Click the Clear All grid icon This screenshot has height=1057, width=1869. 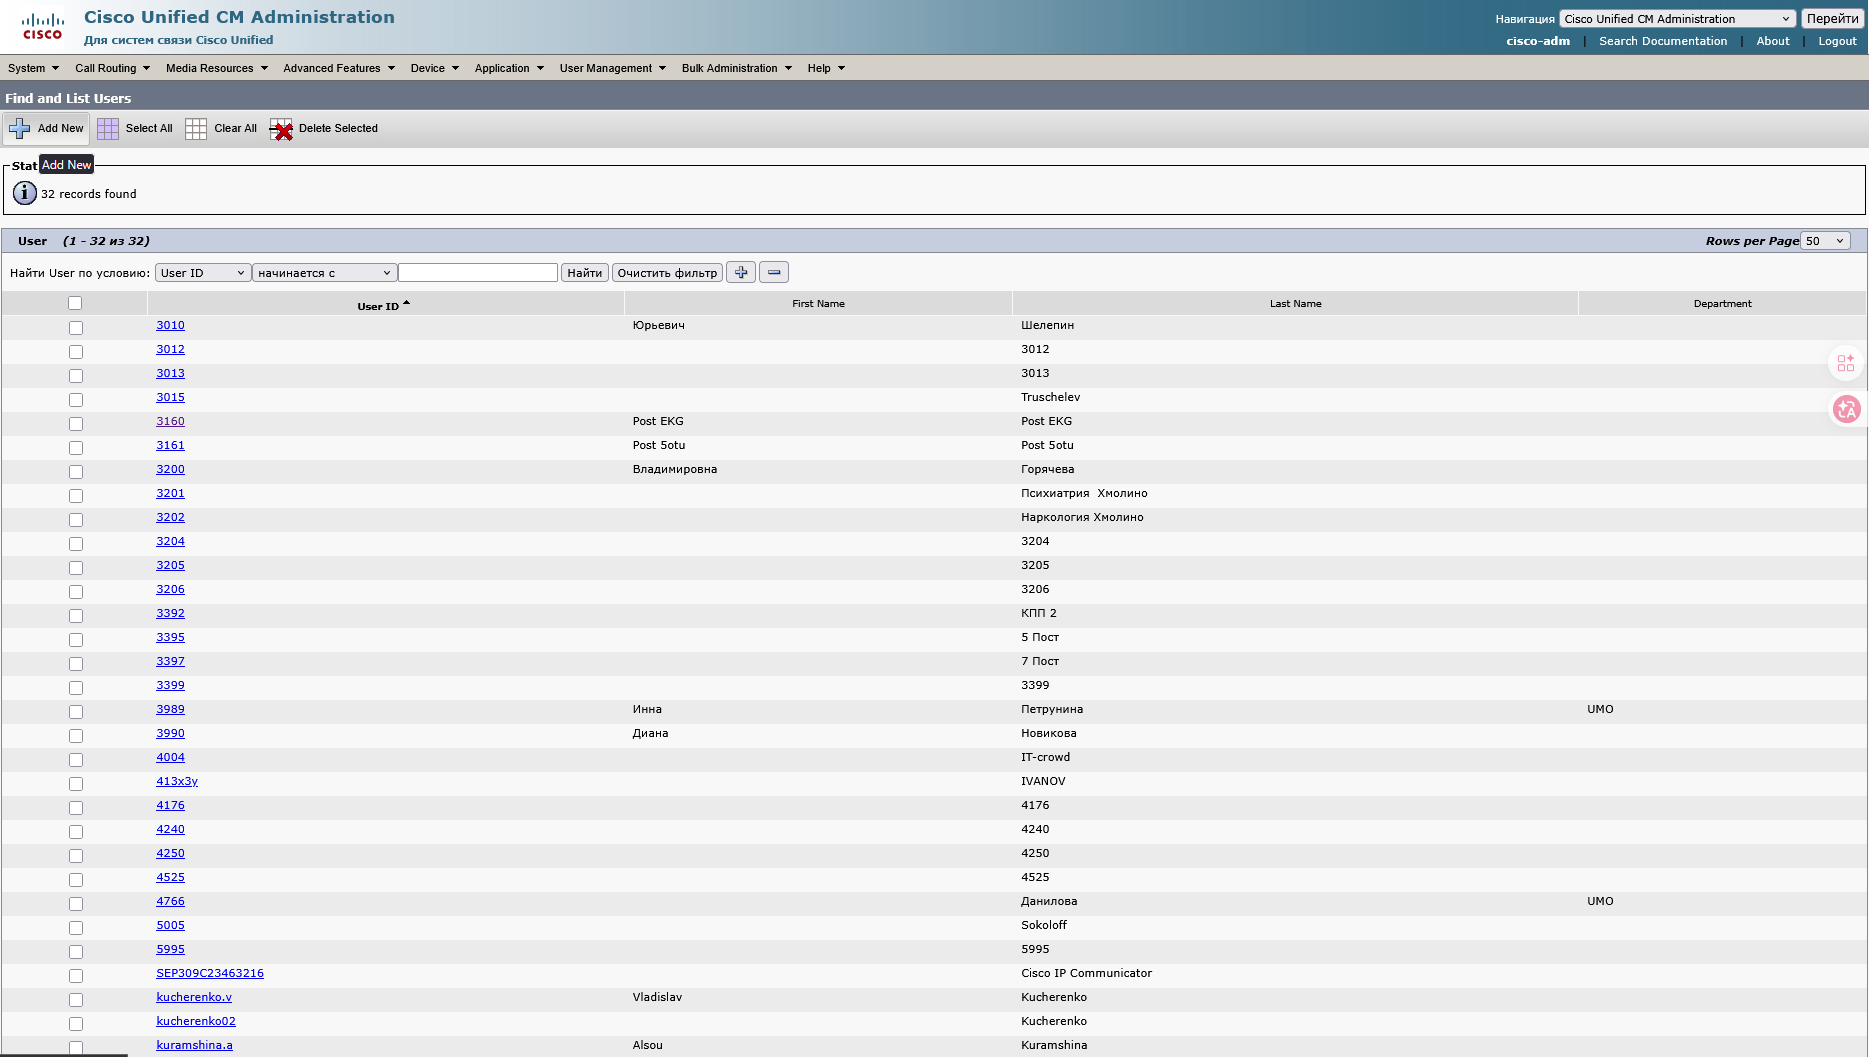tap(196, 129)
